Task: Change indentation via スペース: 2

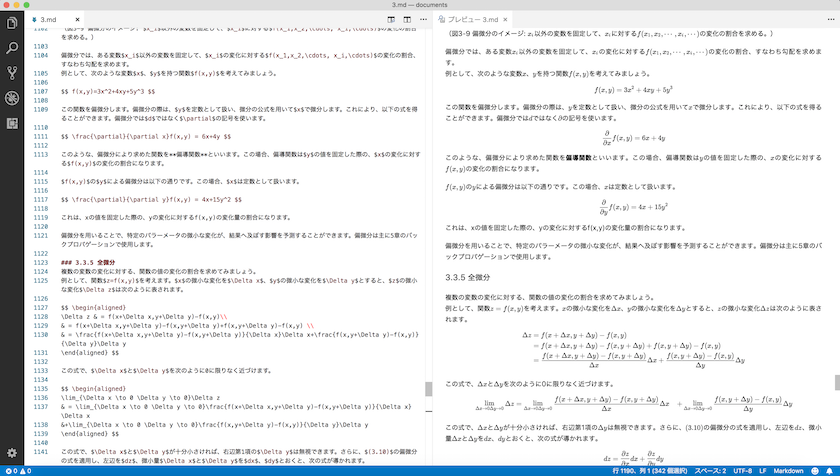Action: pos(710,471)
